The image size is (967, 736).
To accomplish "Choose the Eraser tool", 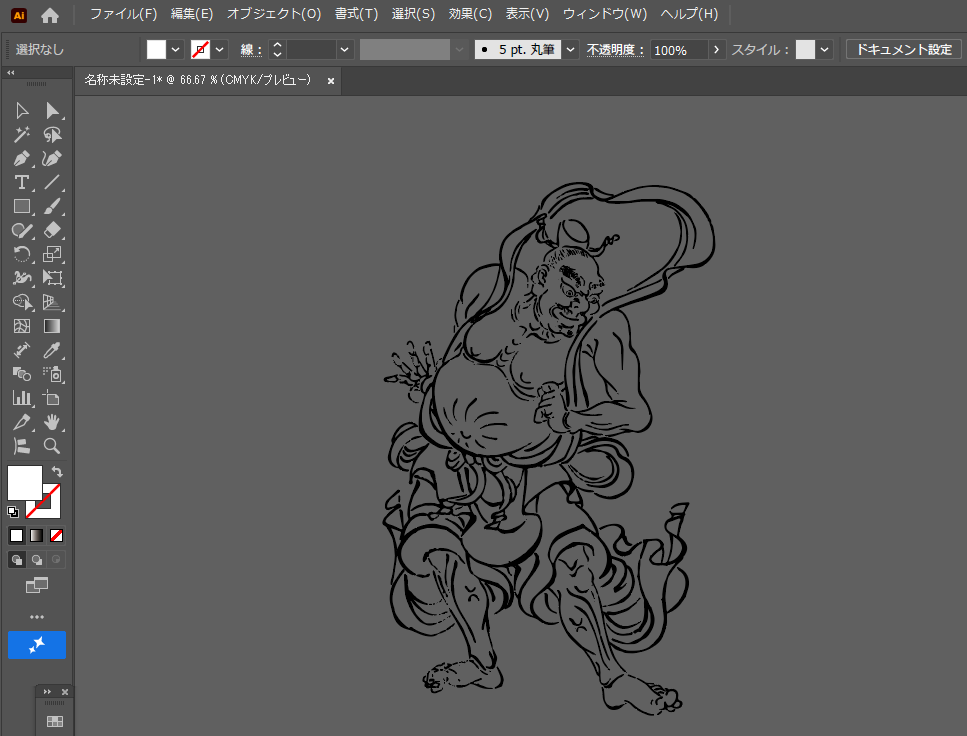I will coord(52,230).
